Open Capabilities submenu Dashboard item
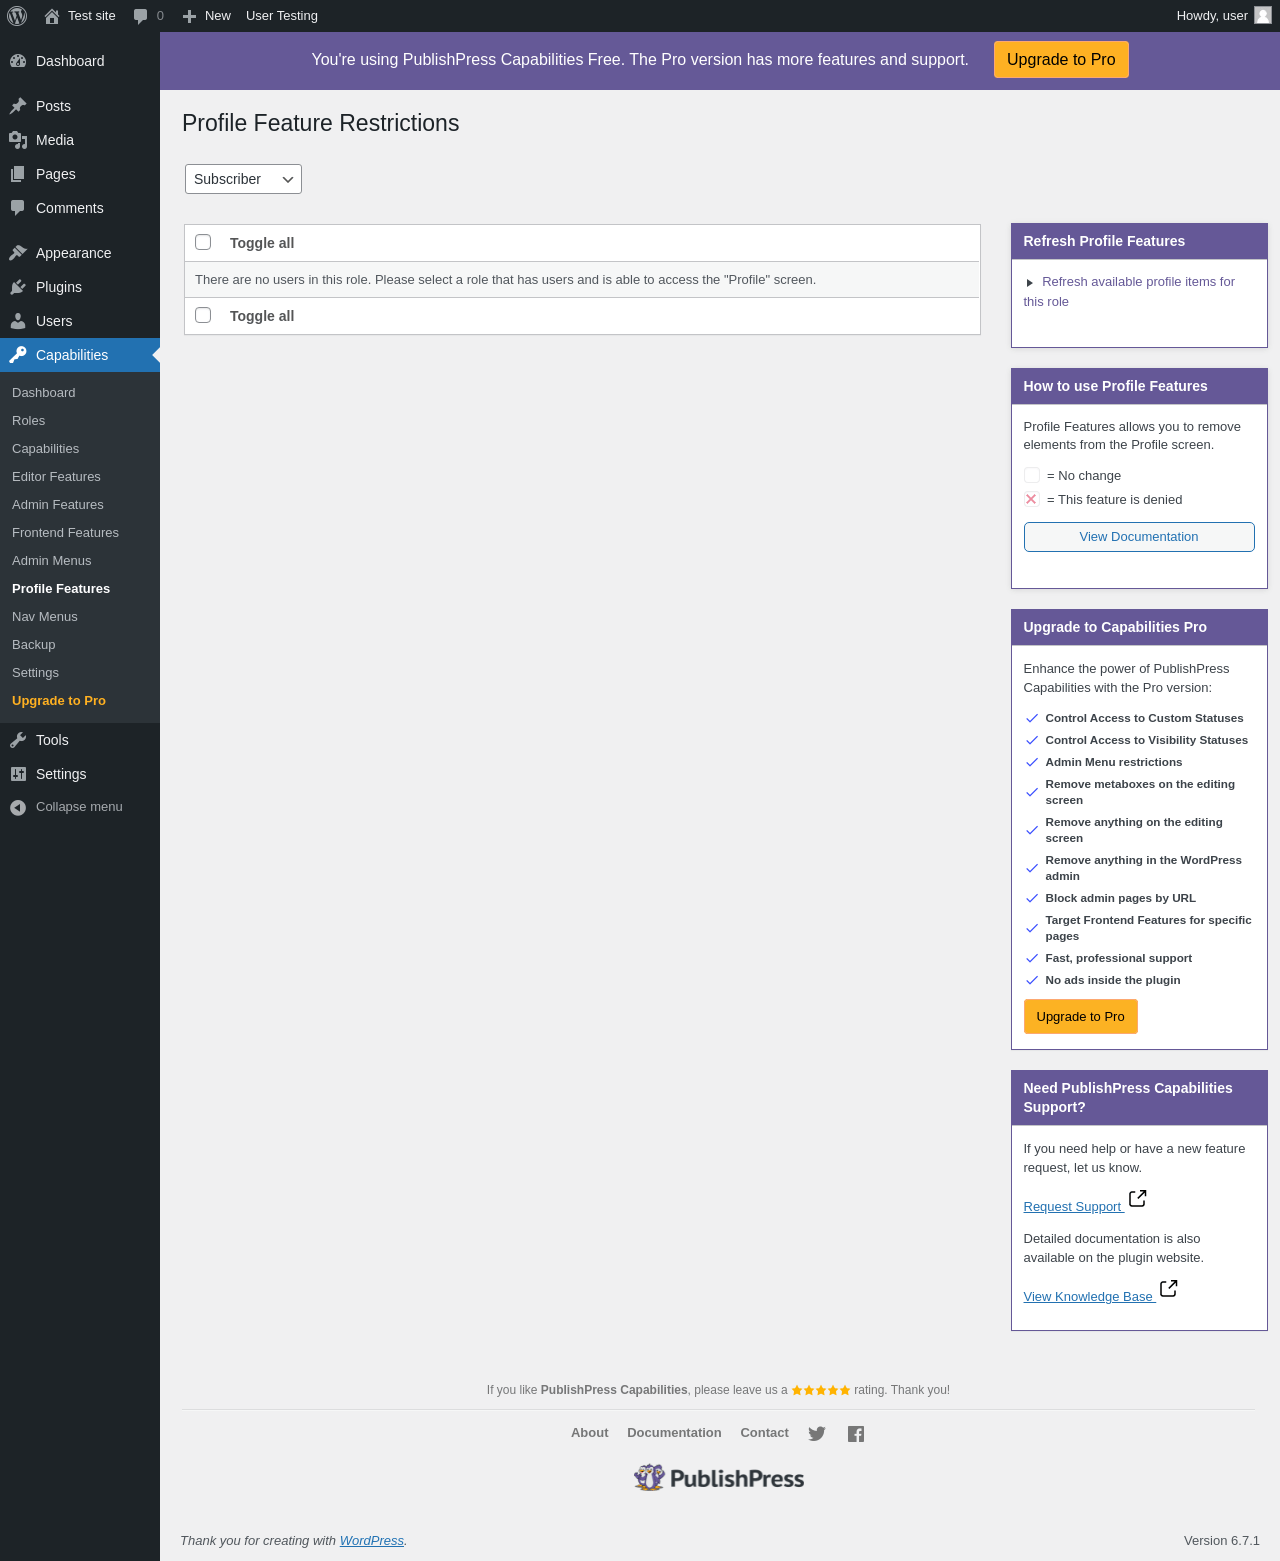The width and height of the screenshot is (1280, 1561). coord(43,393)
